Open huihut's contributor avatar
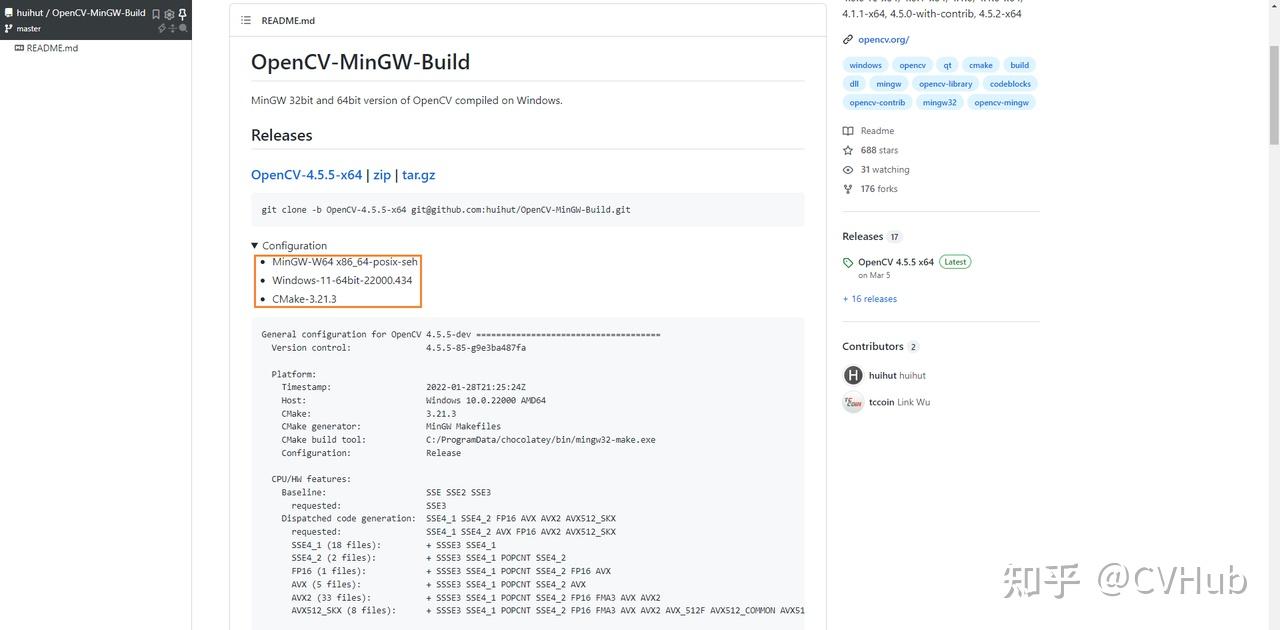The image size is (1280, 630). (852, 375)
